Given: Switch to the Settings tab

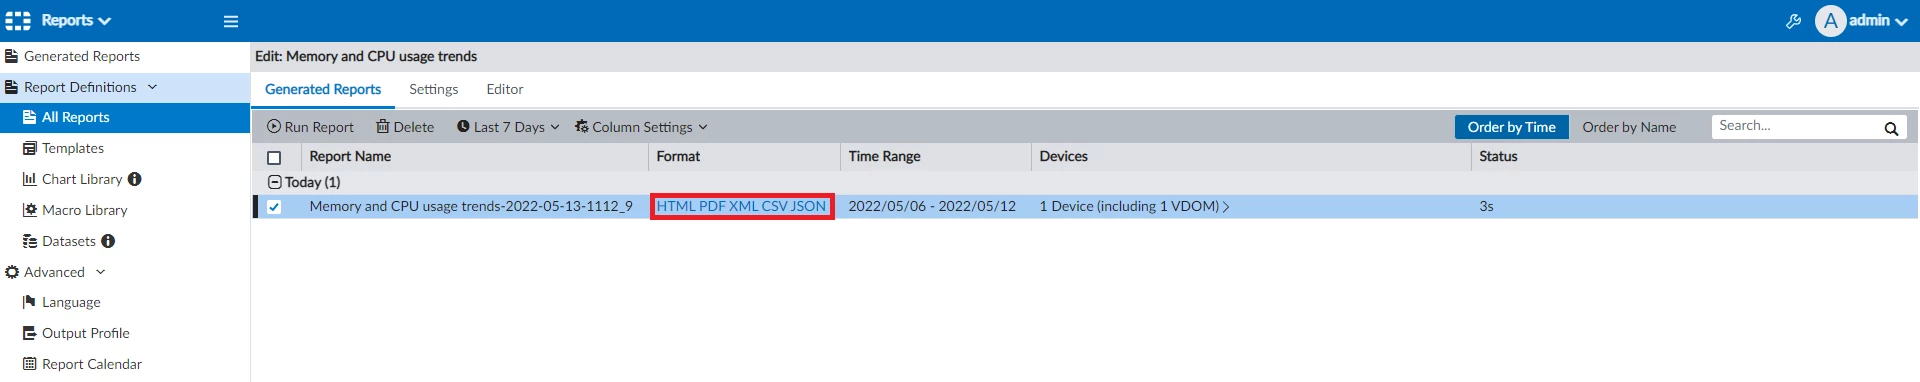Looking at the screenshot, I should click(434, 89).
